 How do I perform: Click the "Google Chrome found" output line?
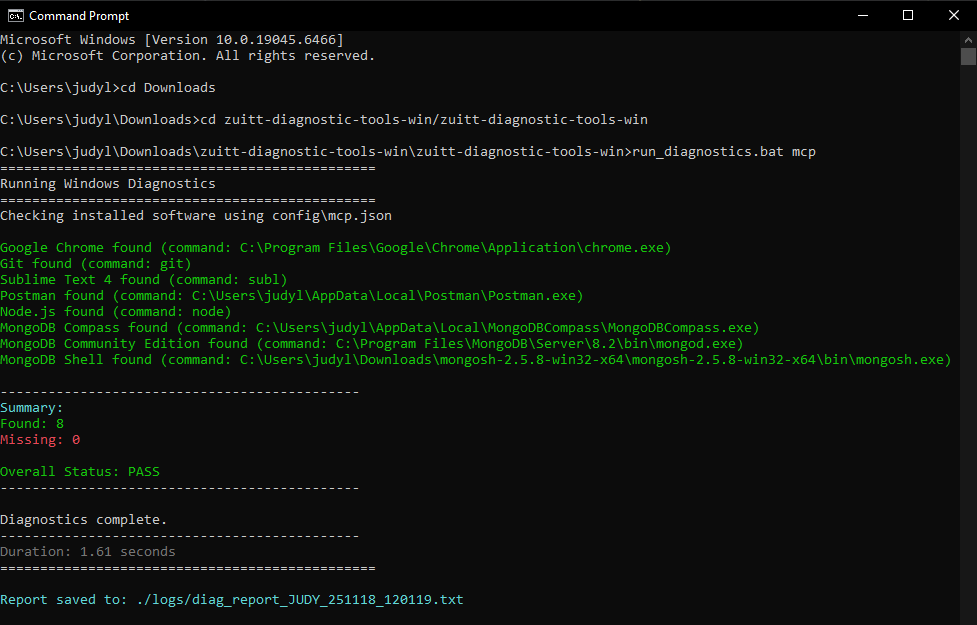coord(335,248)
